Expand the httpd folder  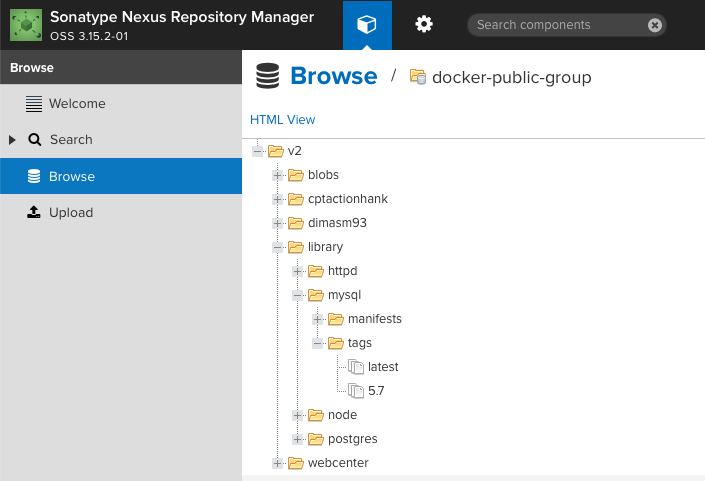point(297,271)
